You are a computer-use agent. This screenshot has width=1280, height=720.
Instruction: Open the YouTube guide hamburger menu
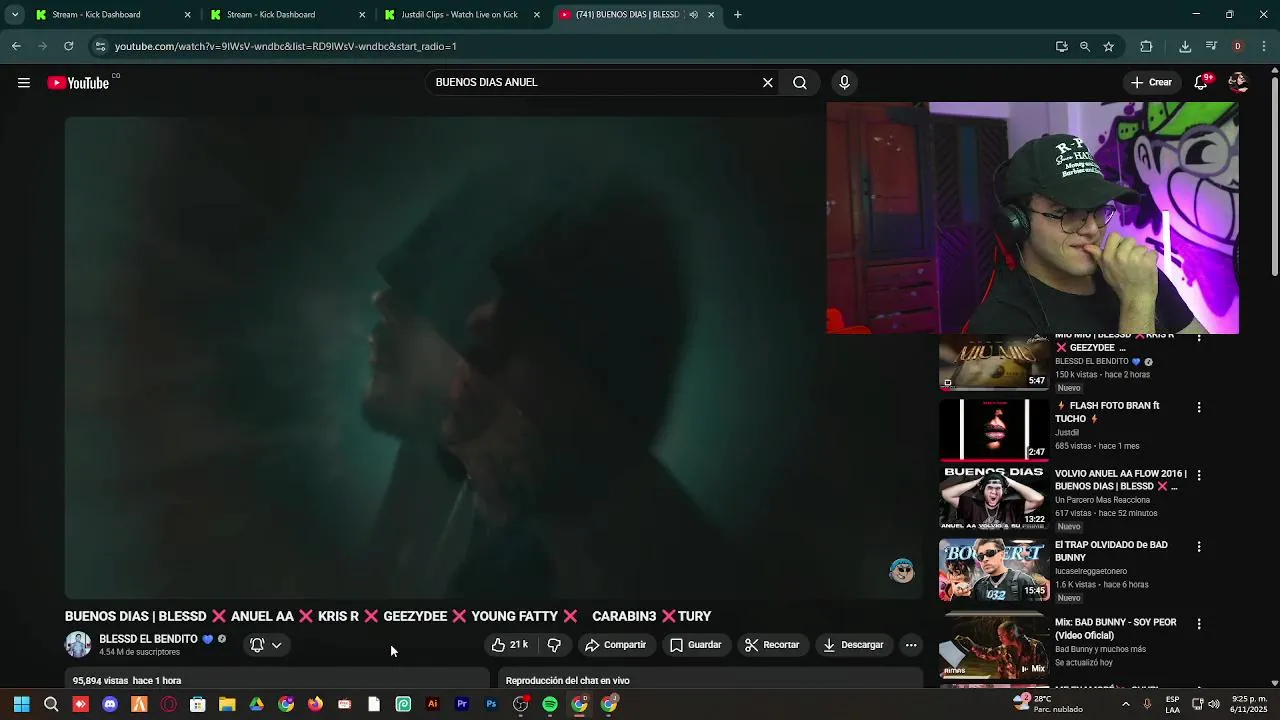click(x=24, y=83)
